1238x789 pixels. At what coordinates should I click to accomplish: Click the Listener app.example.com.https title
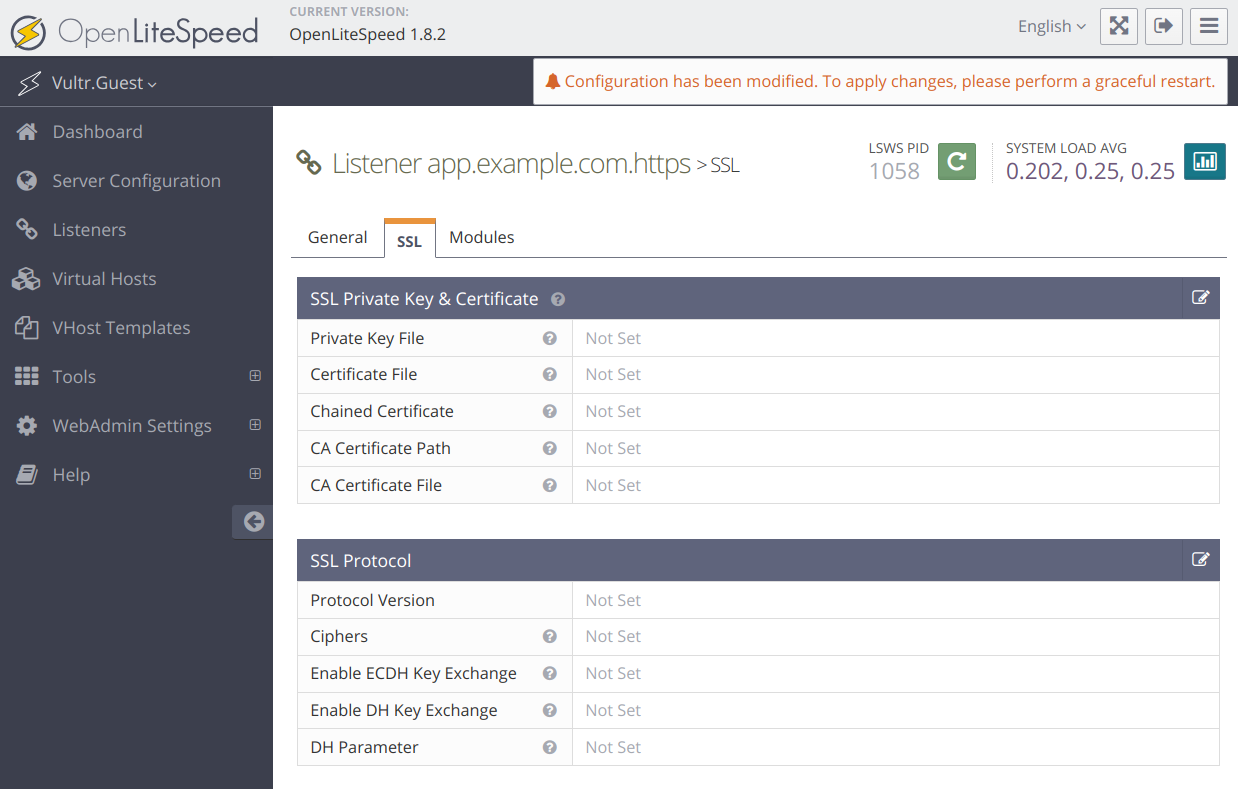[x=511, y=163]
